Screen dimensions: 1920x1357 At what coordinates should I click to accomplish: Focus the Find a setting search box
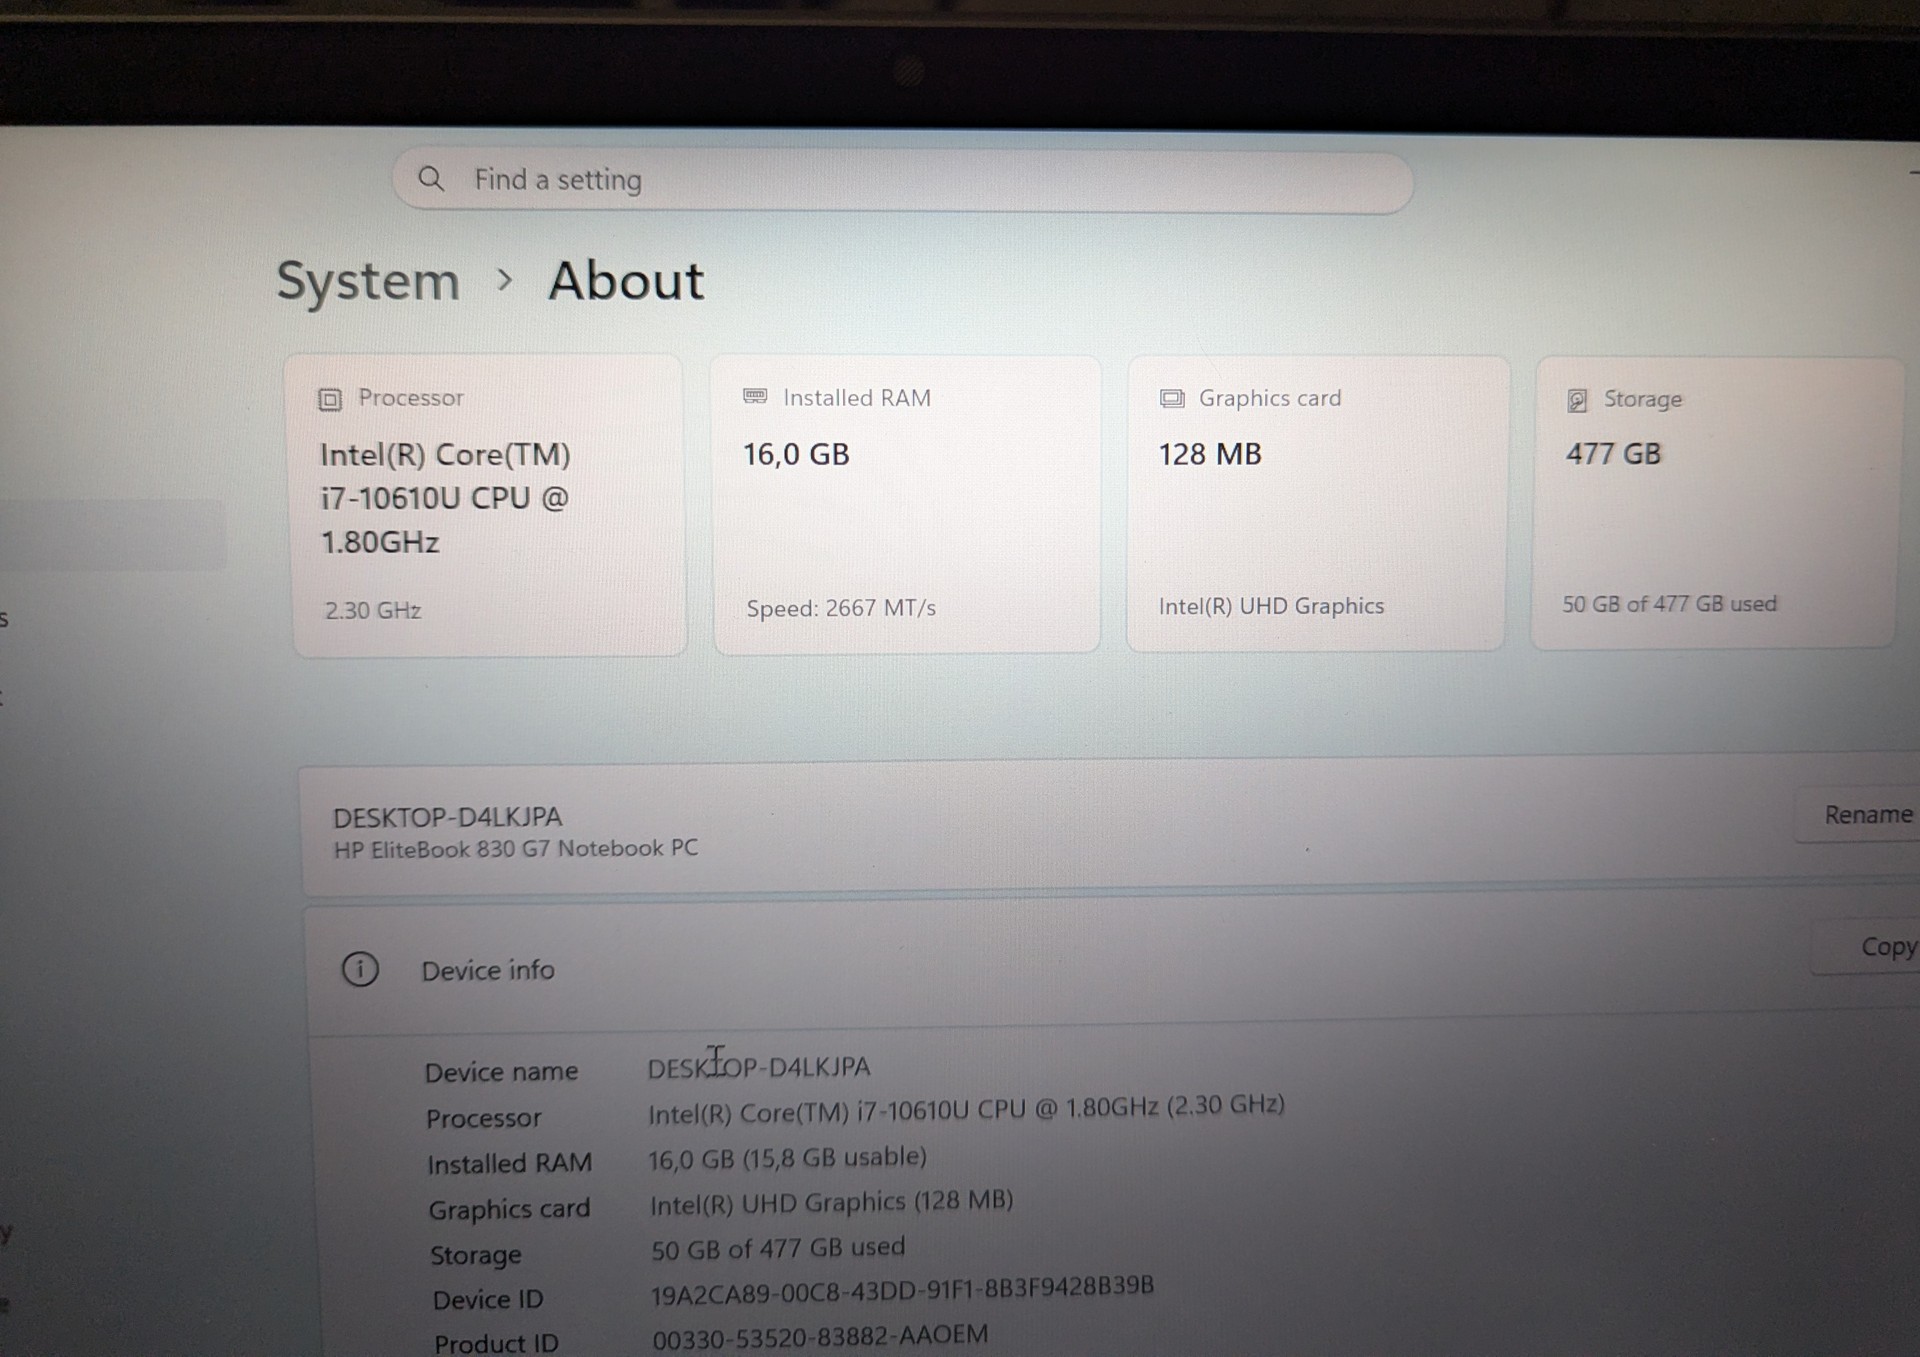coord(902,182)
